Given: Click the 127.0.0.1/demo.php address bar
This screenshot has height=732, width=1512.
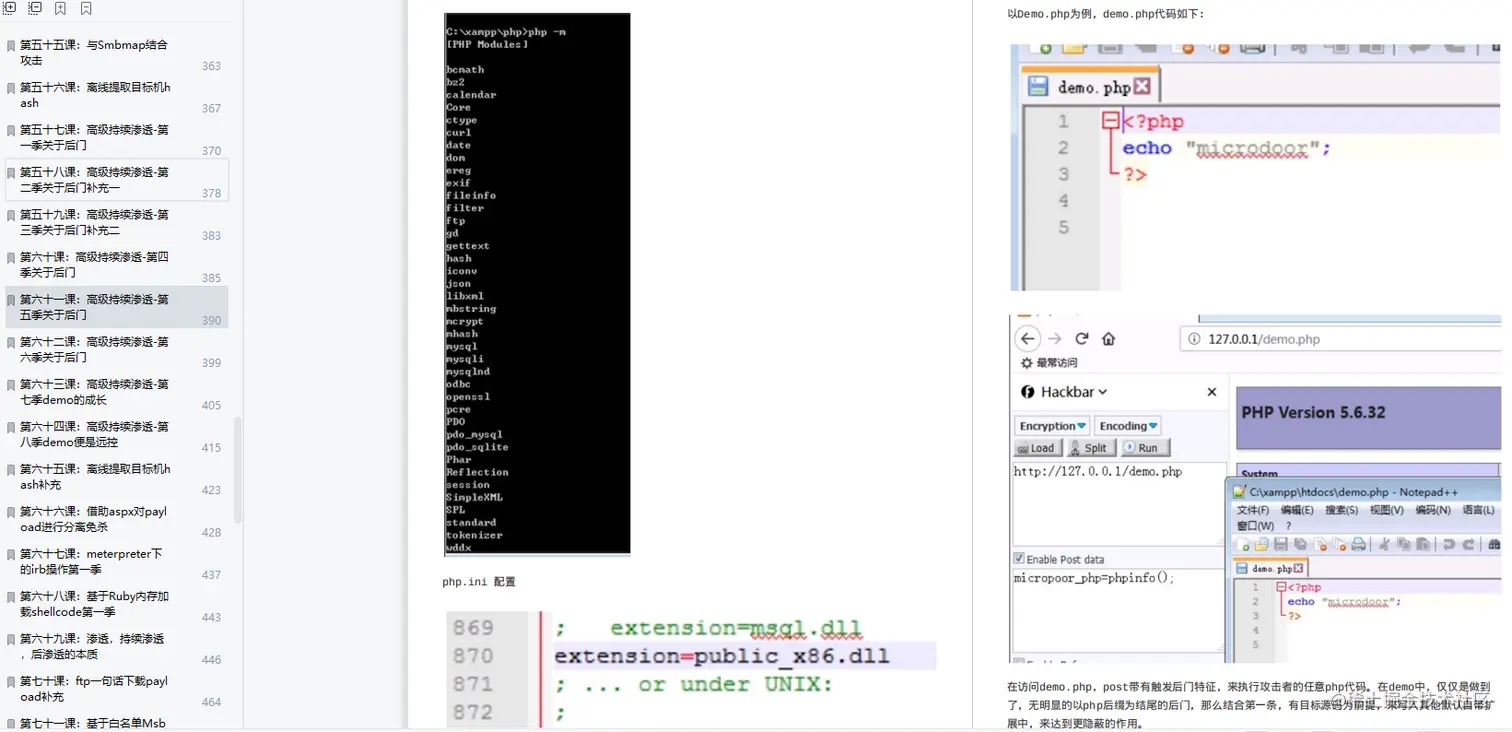Looking at the screenshot, I should [1340, 339].
